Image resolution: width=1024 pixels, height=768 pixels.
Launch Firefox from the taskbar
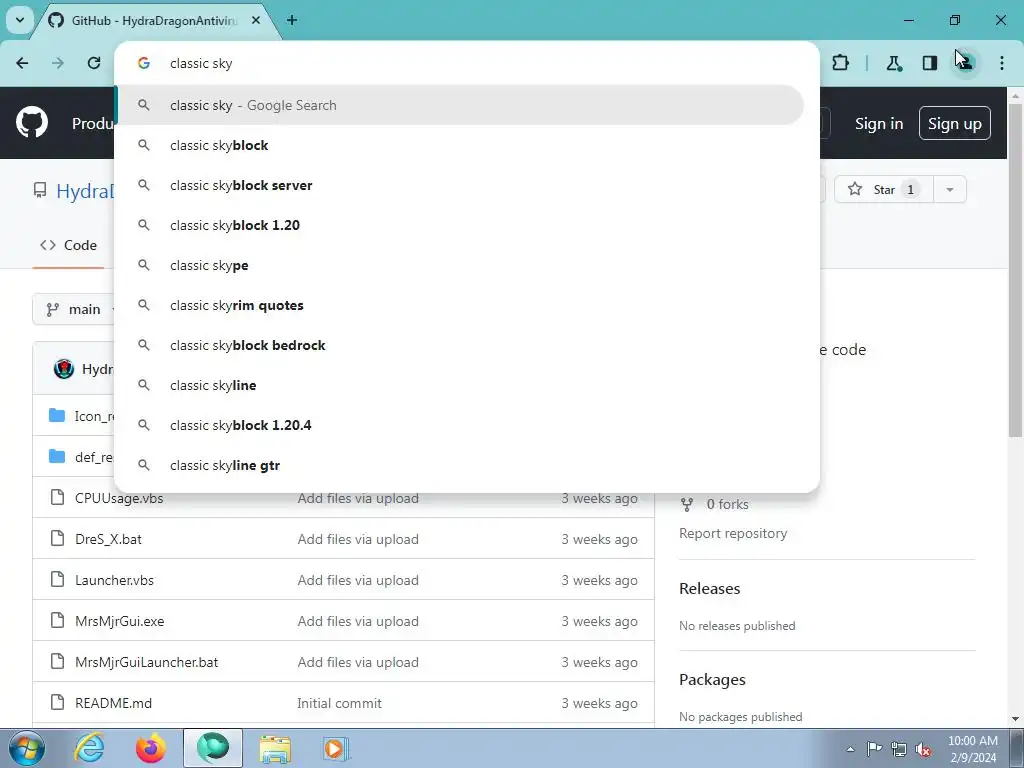151,748
